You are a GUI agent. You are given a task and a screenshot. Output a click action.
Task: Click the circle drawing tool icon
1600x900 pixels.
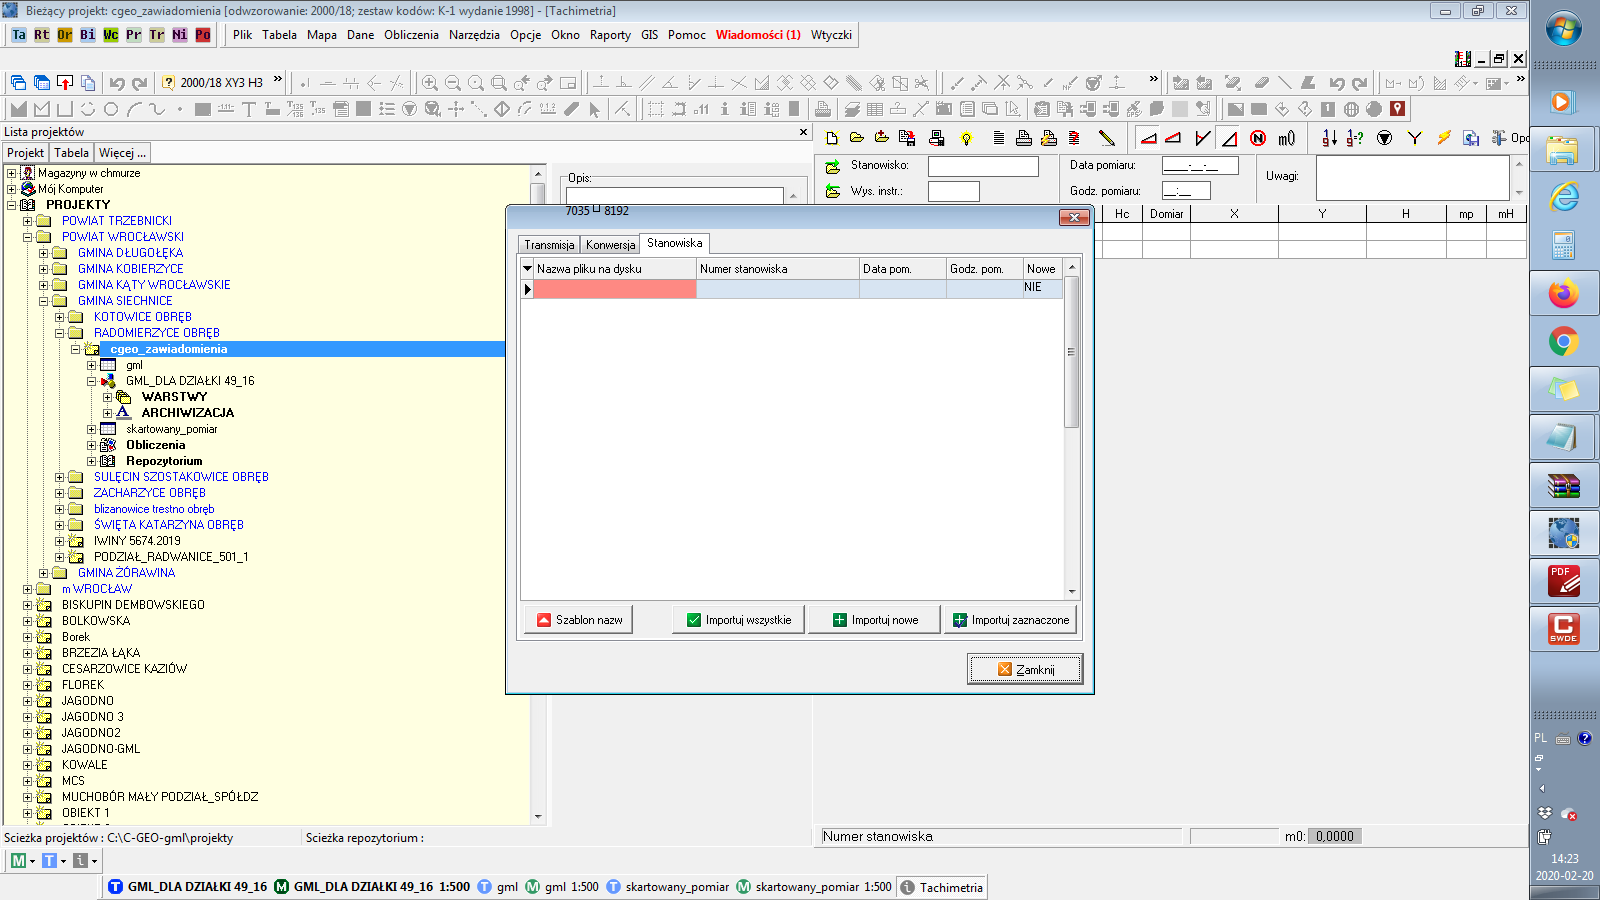(111, 109)
